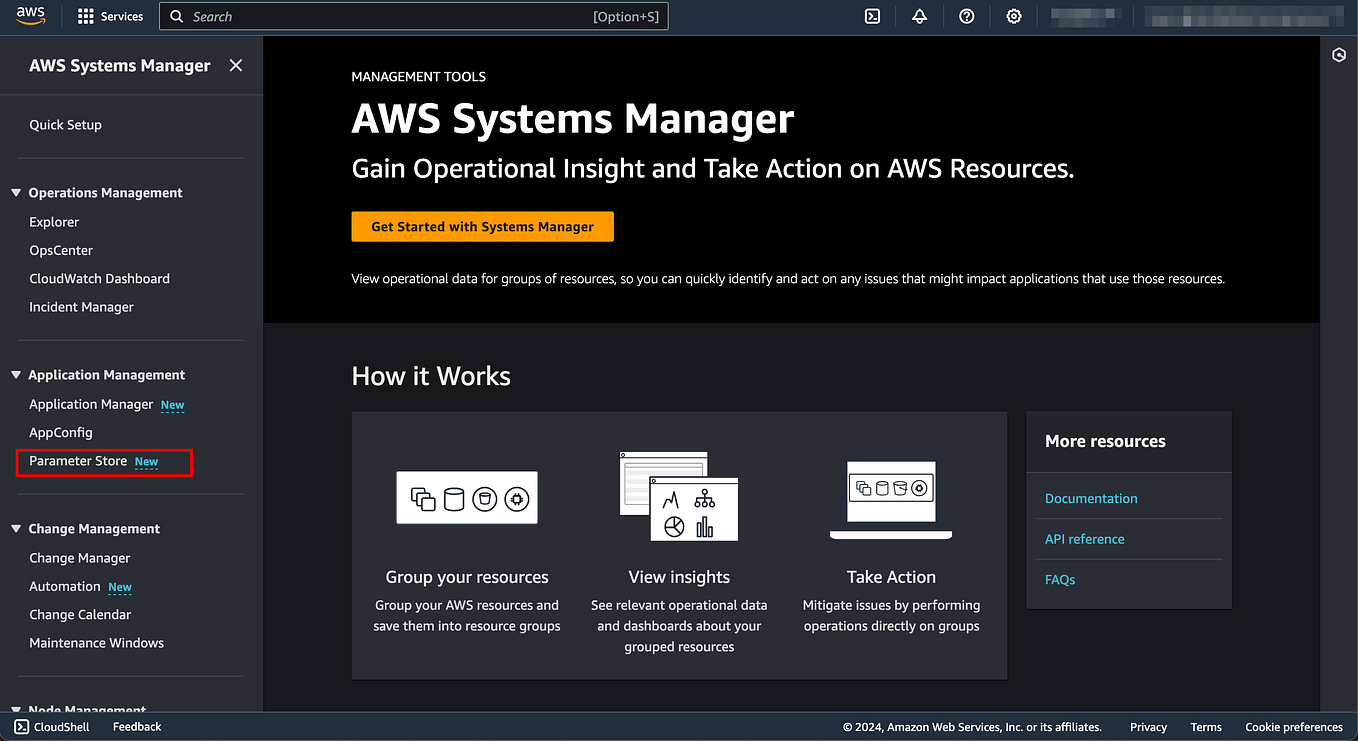This screenshot has width=1358, height=741.
Task: Close the Systems Manager sidebar
Action: [x=236, y=65]
